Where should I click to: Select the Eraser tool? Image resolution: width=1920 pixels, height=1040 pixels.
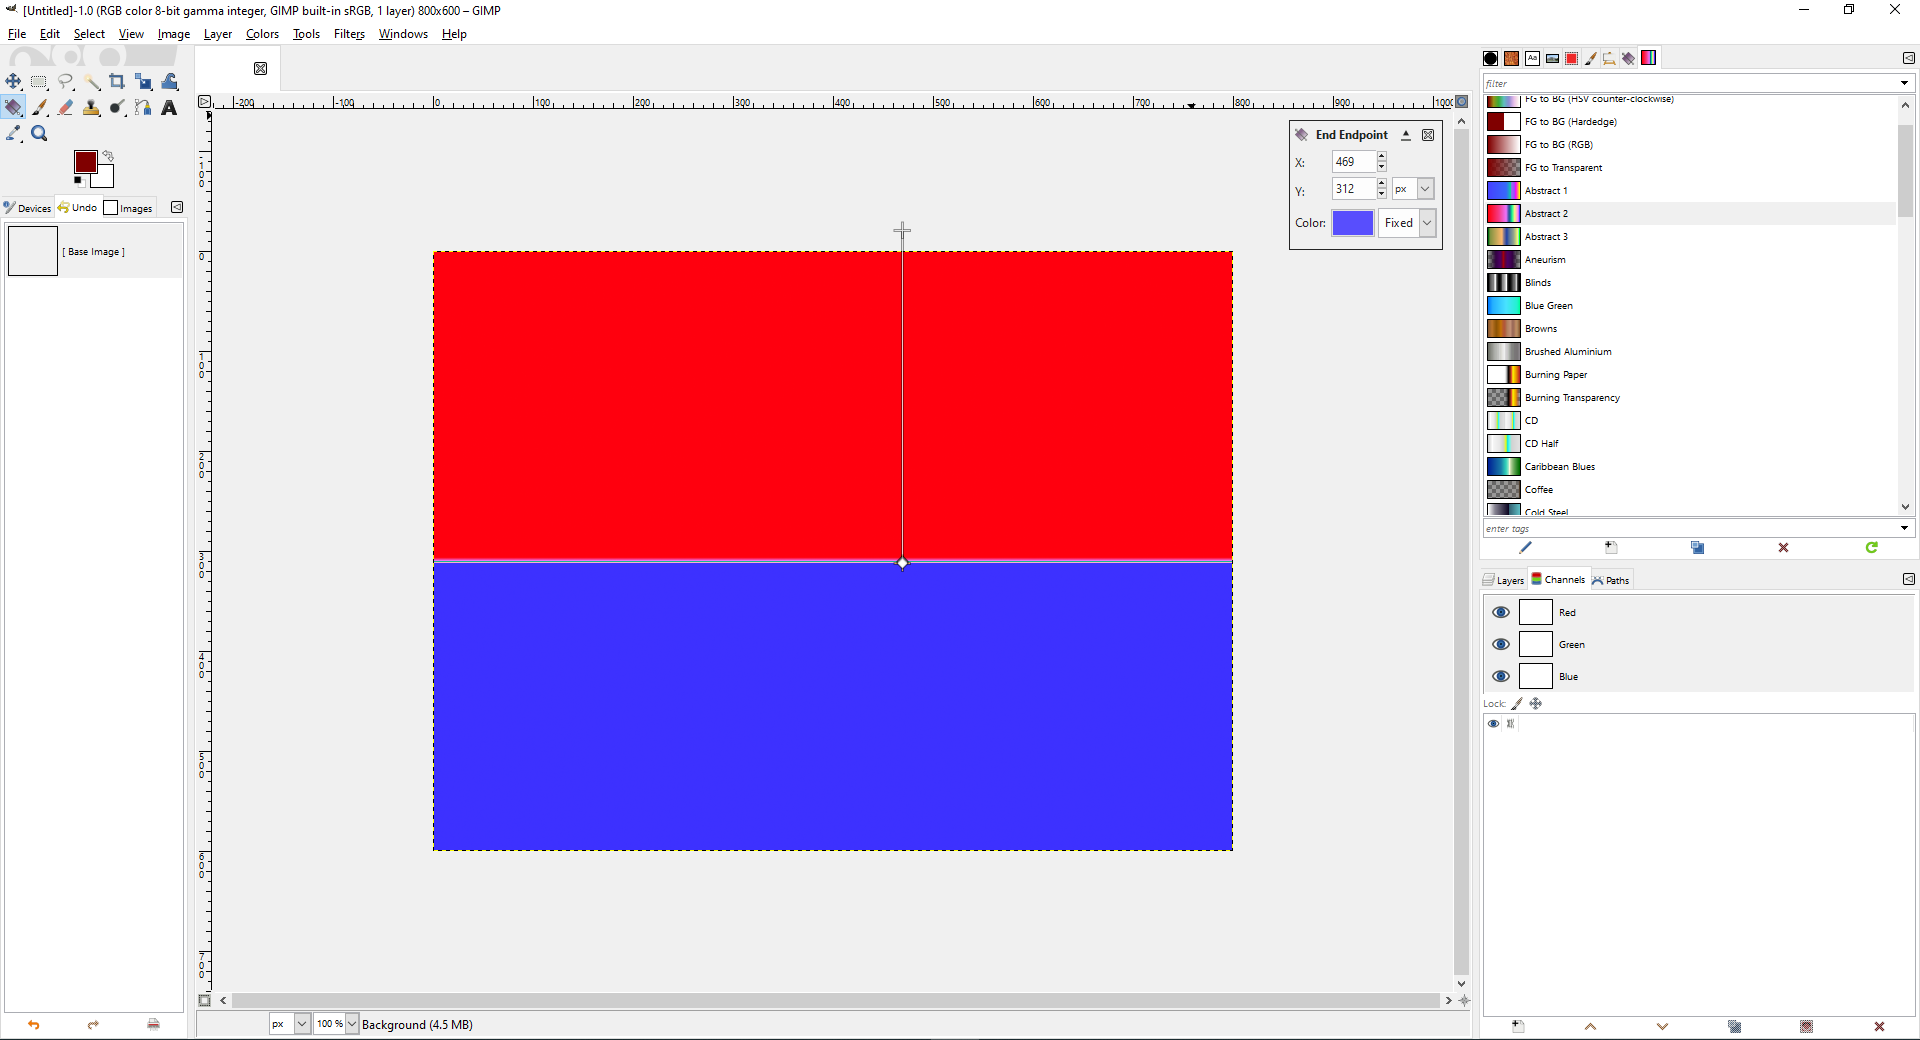point(65,107)
